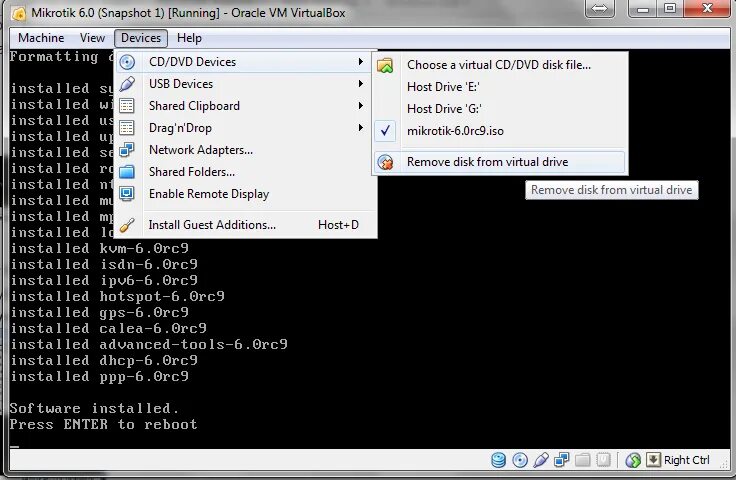Click the Host+D shortcut label
Screen dimensions: 736x480
338,225
